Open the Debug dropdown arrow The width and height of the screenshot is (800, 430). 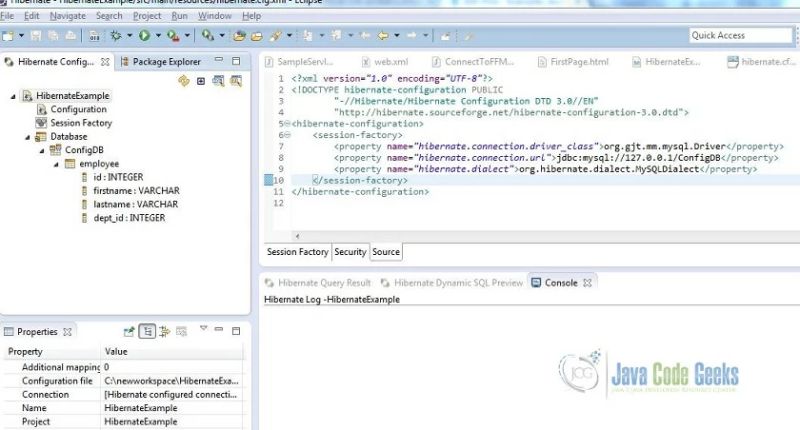[x=130, y=36]
